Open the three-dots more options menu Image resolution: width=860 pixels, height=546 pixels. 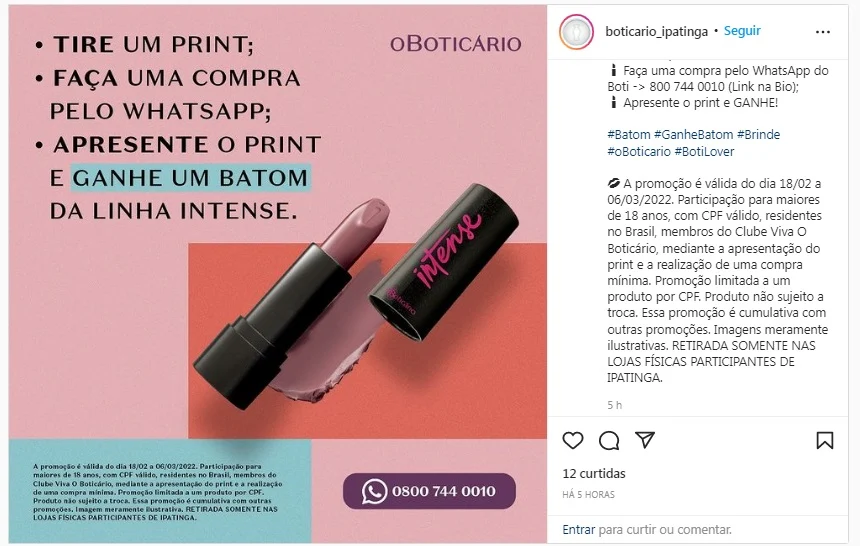point(823,32)
